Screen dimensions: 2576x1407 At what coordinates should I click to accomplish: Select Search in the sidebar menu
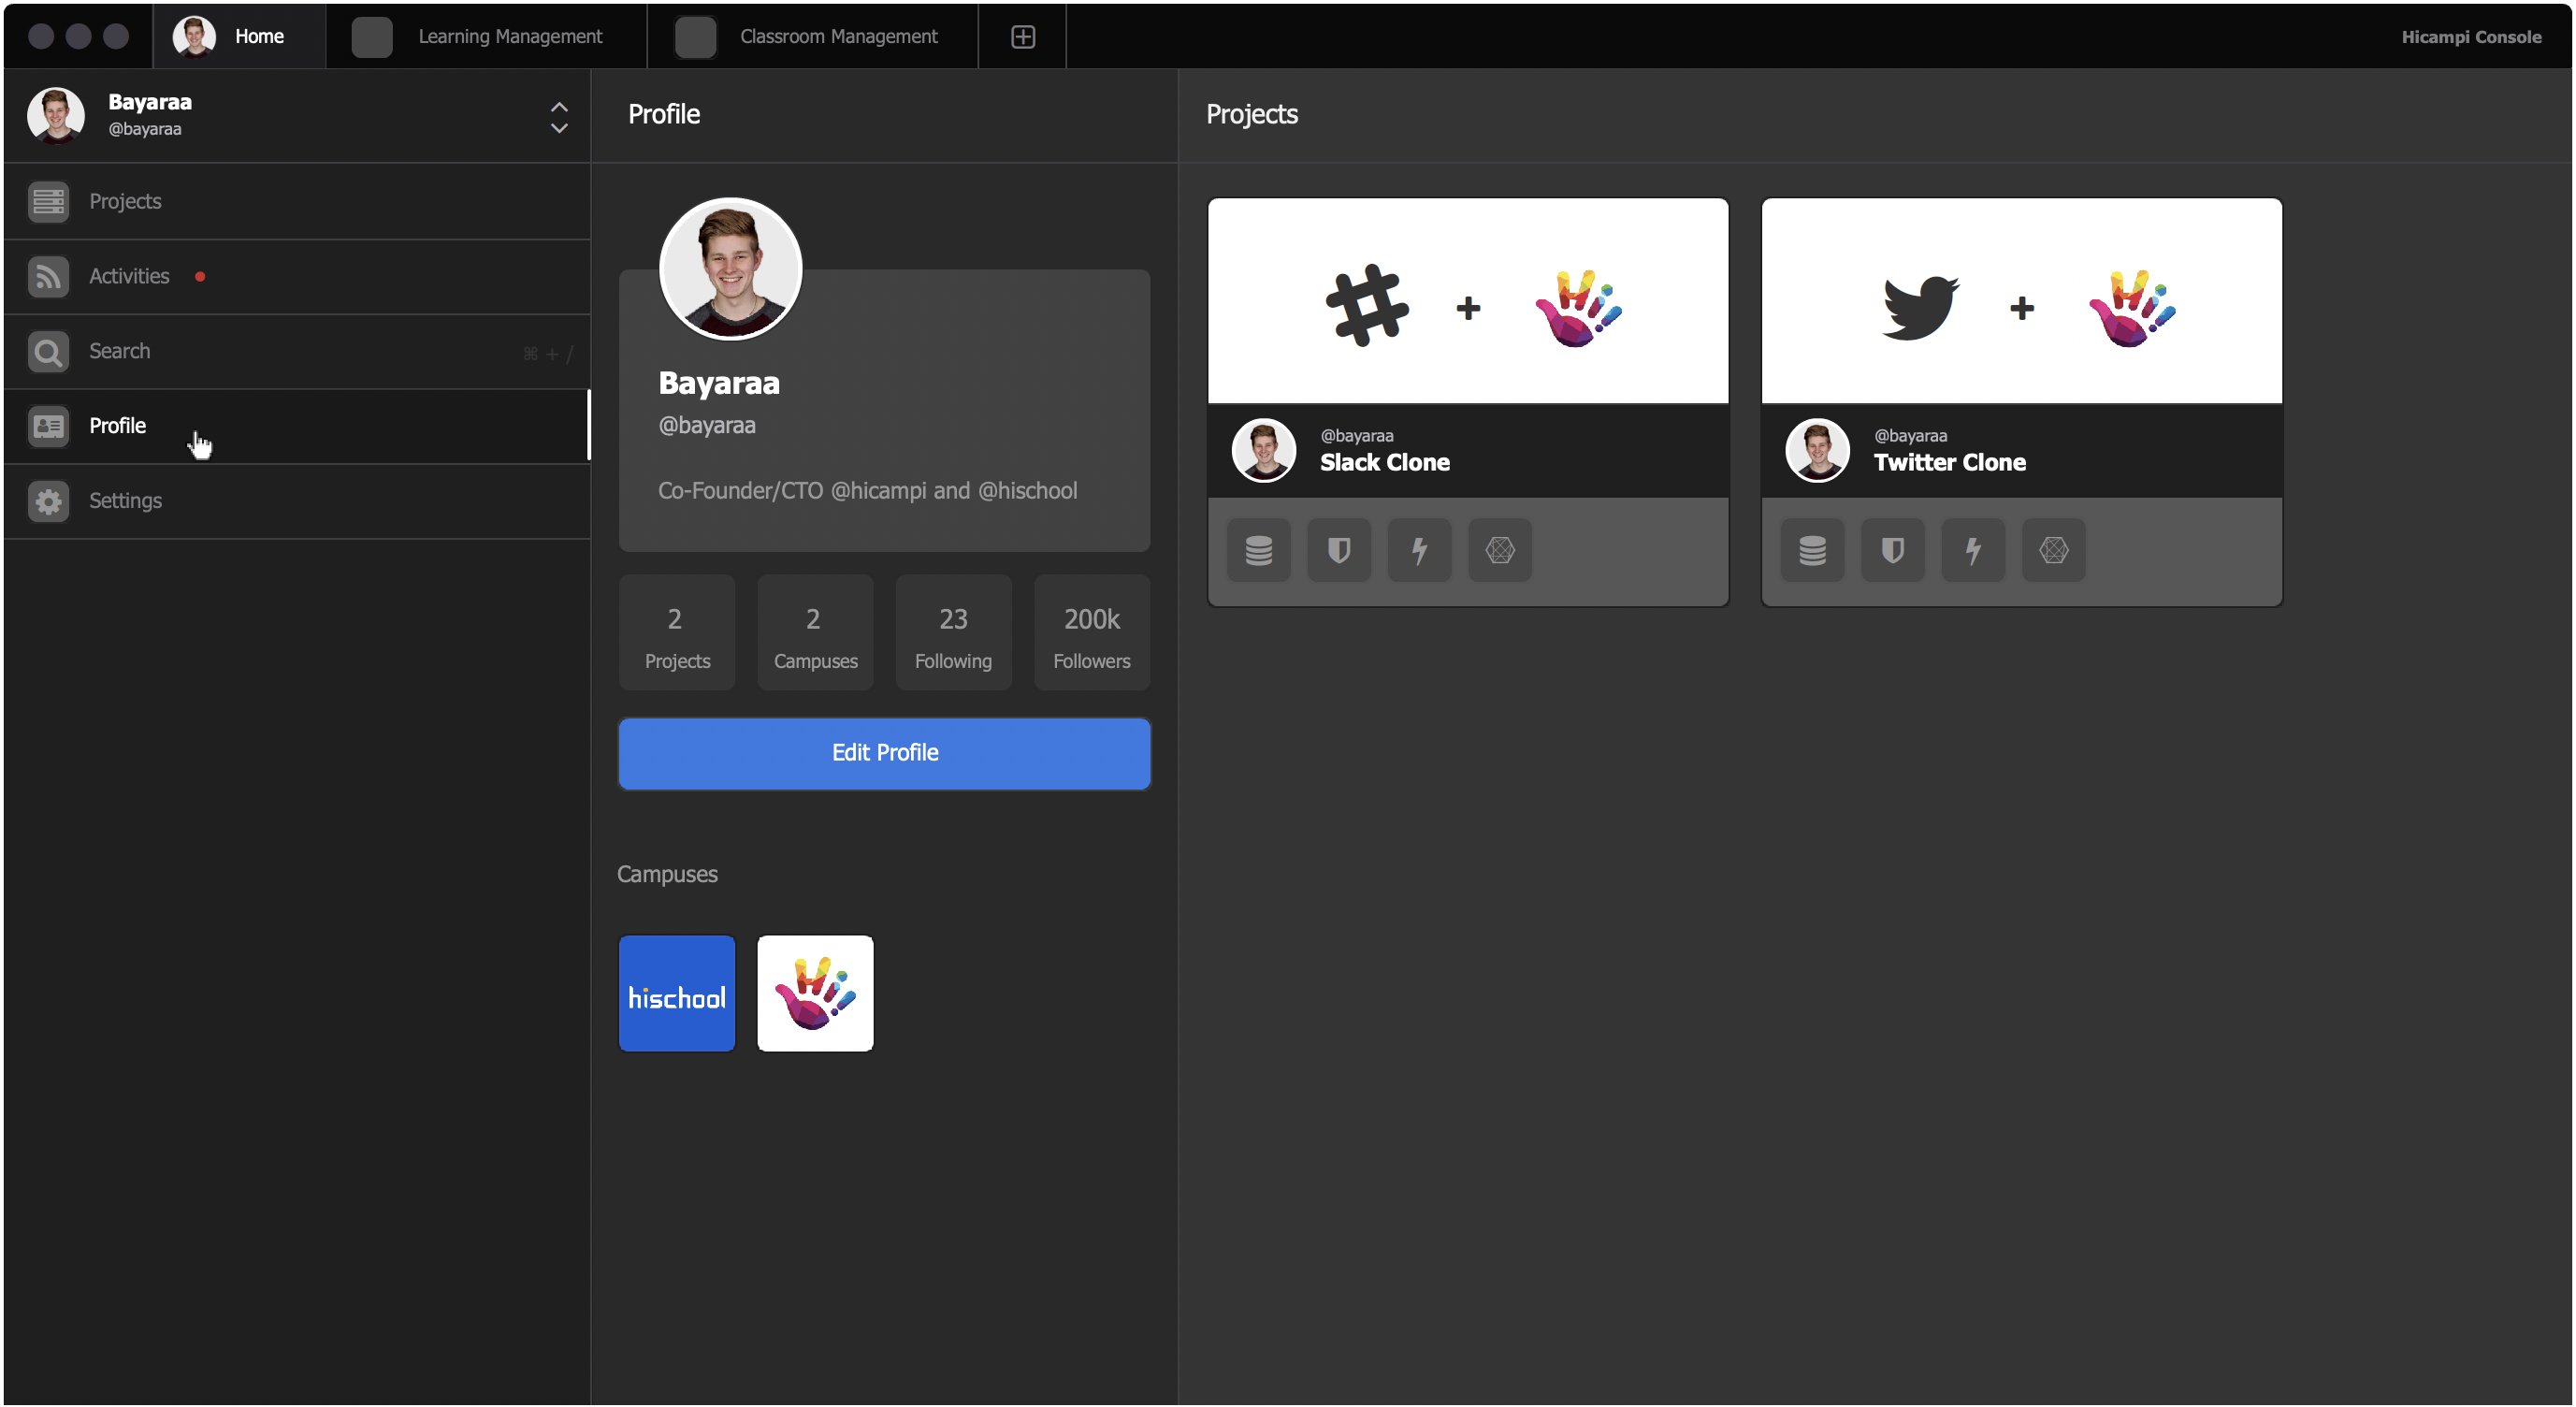[x=119, y=351]
